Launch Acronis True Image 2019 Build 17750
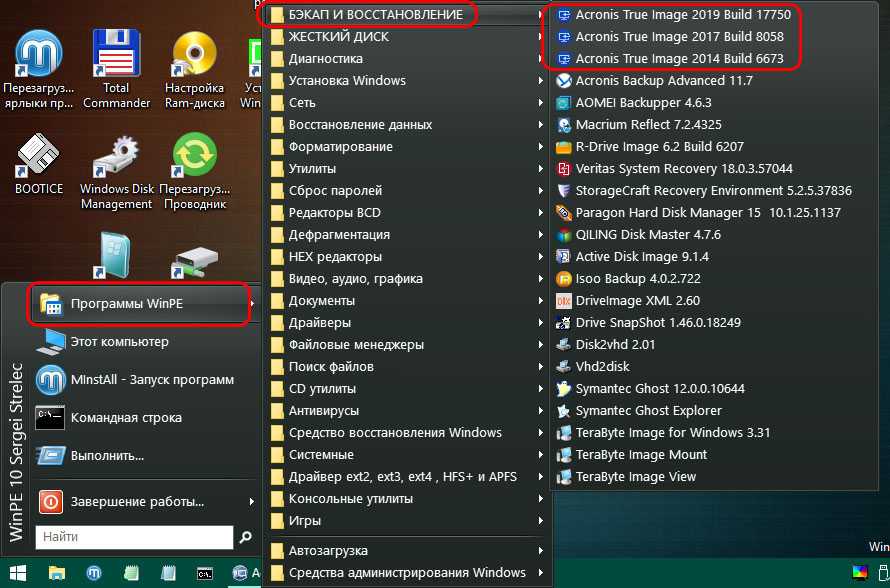The height and width of the screenshot is (588, 890). [x=682, y=15]
